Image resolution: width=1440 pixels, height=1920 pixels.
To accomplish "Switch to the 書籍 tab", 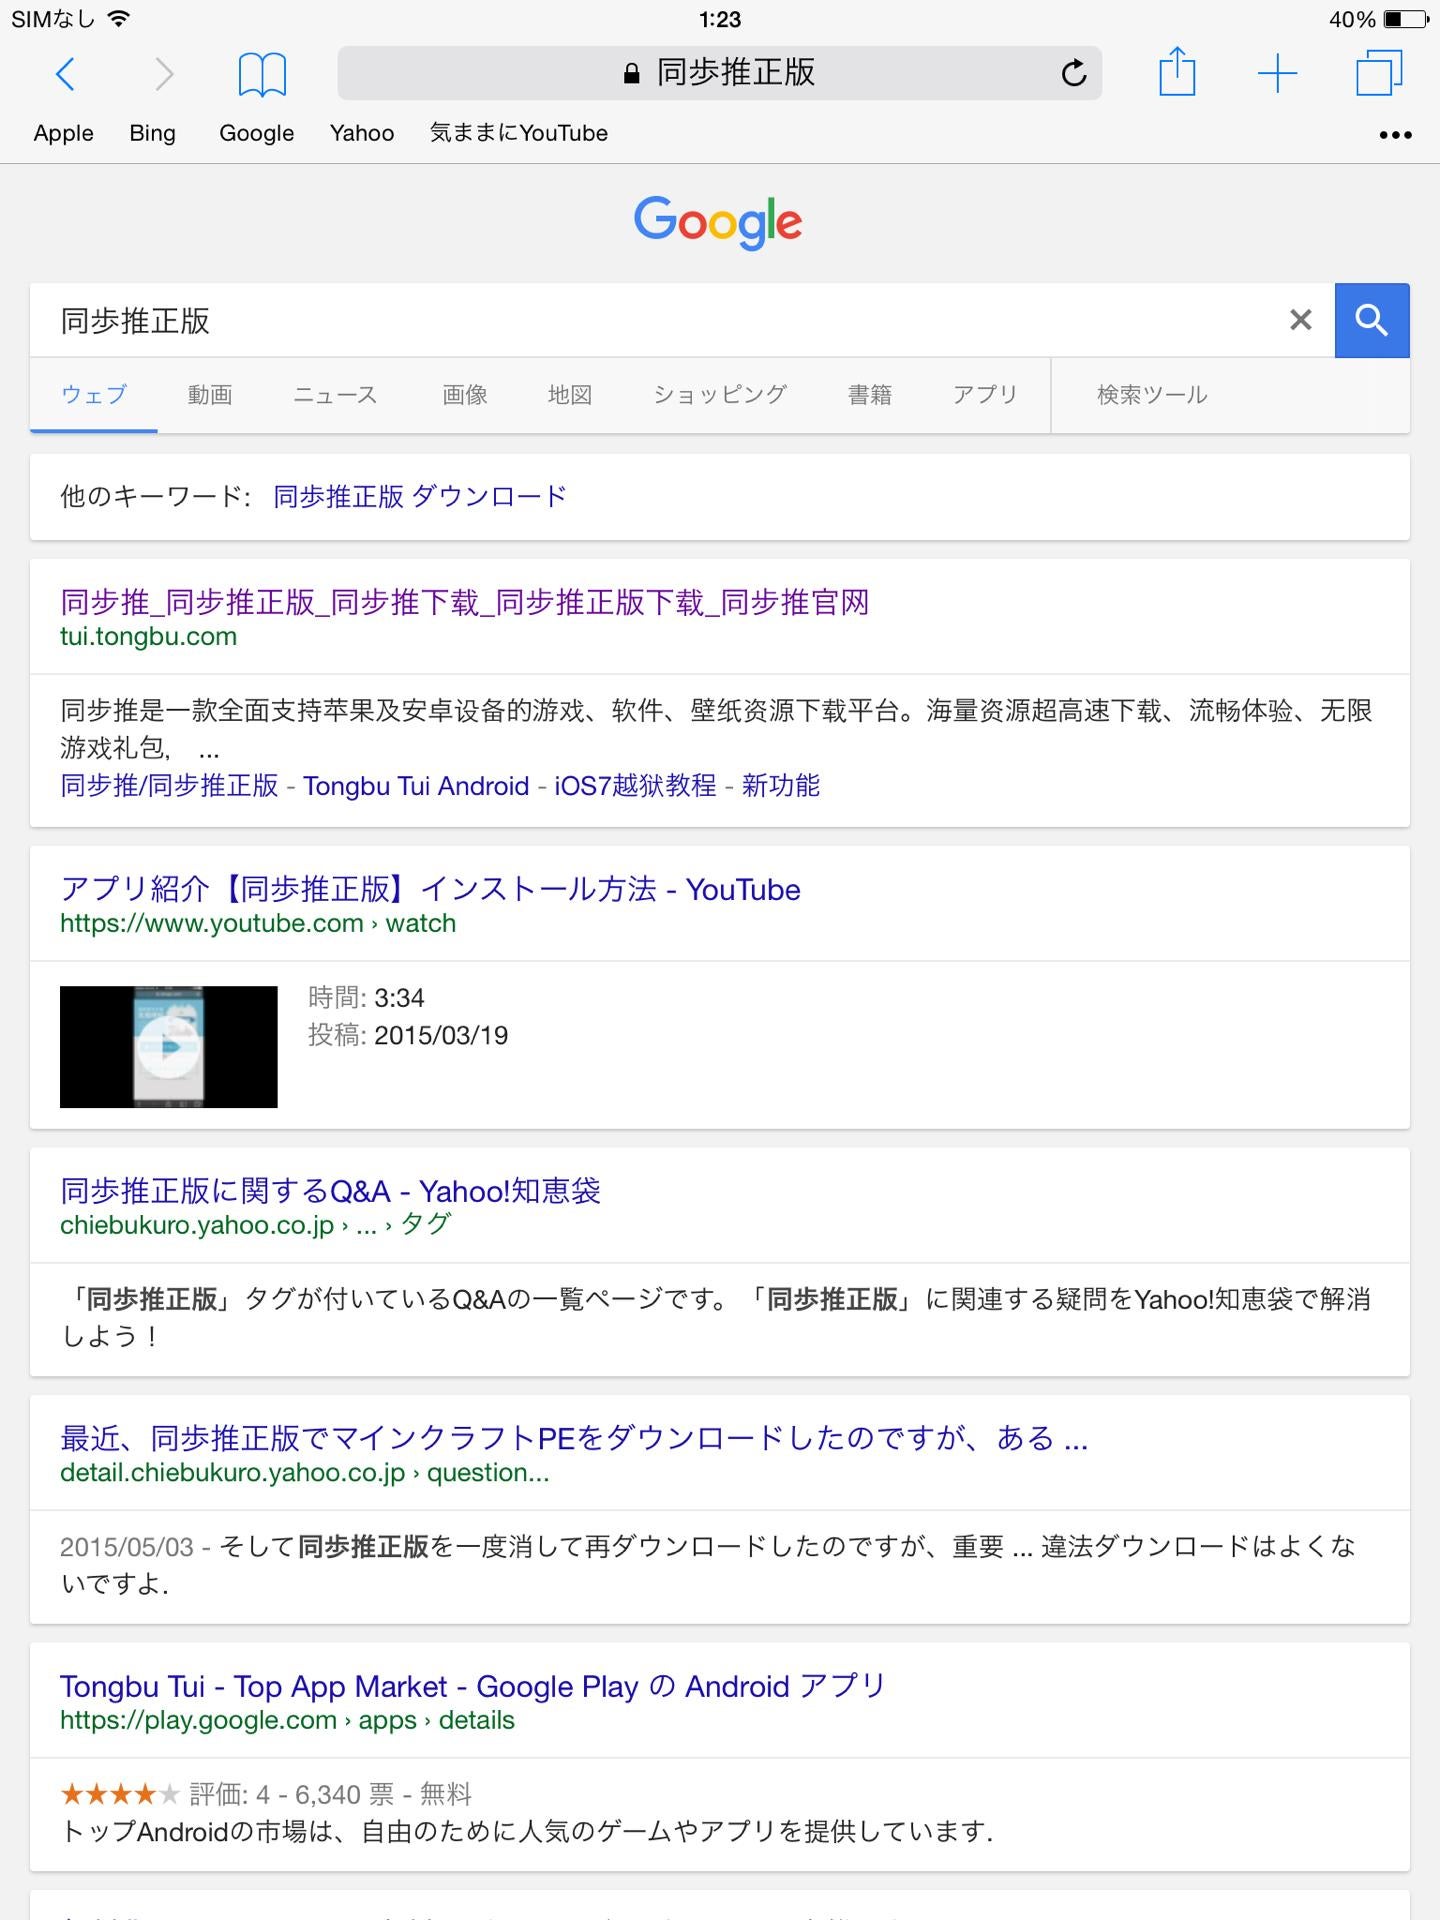I will (870, 395).
